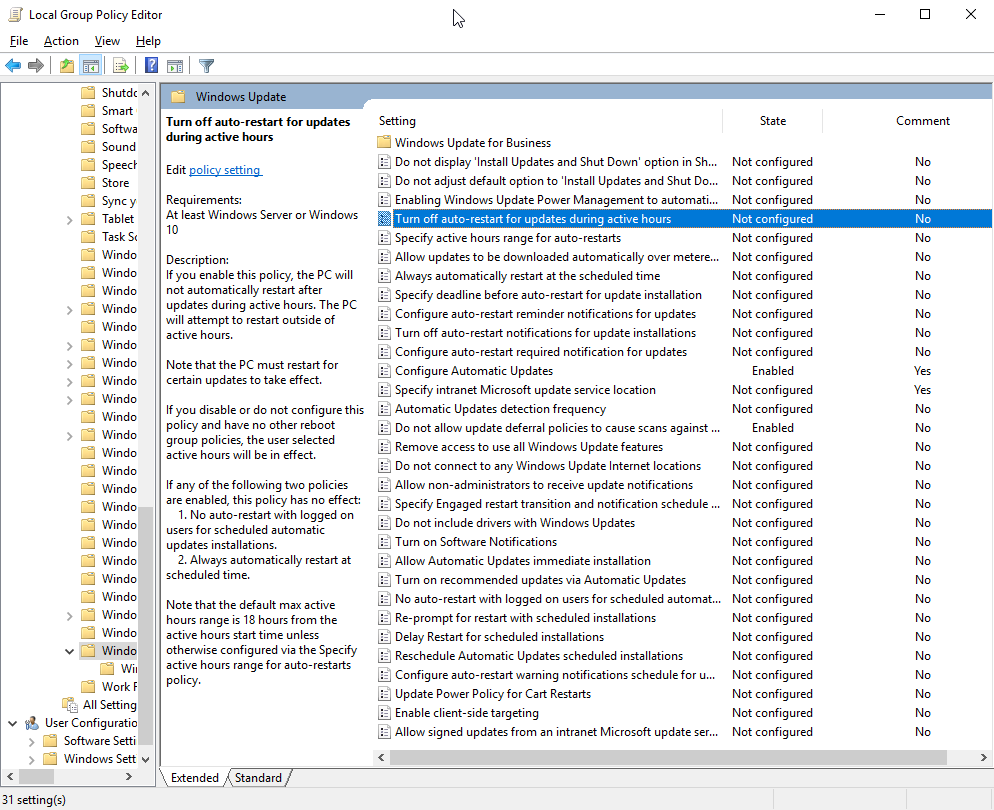Select 'Allow Automatic Updates immediate installation'

(522, 561)
